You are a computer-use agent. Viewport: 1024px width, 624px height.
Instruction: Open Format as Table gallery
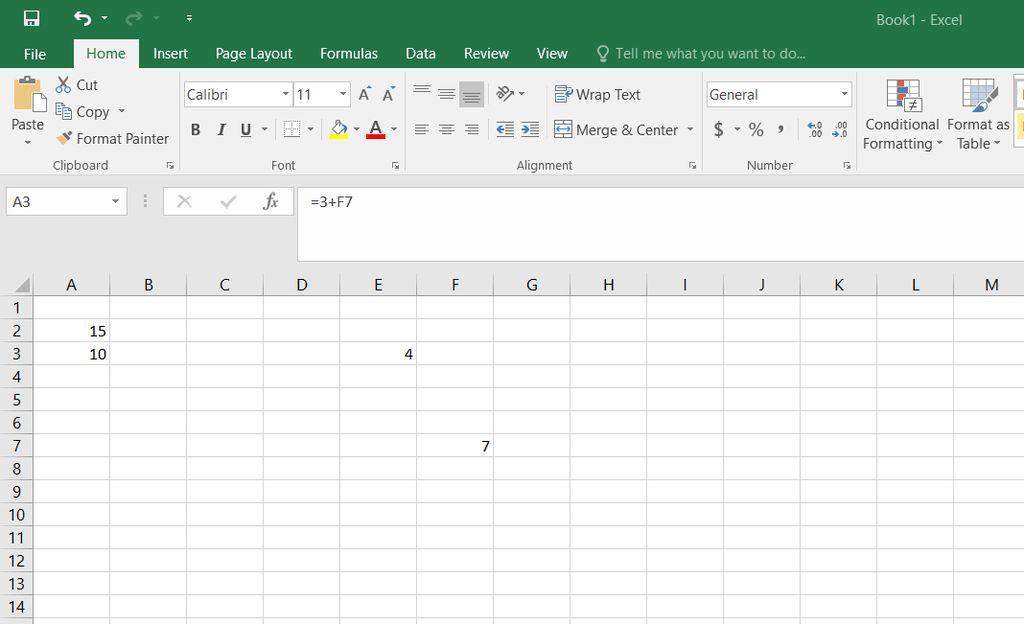978,115
